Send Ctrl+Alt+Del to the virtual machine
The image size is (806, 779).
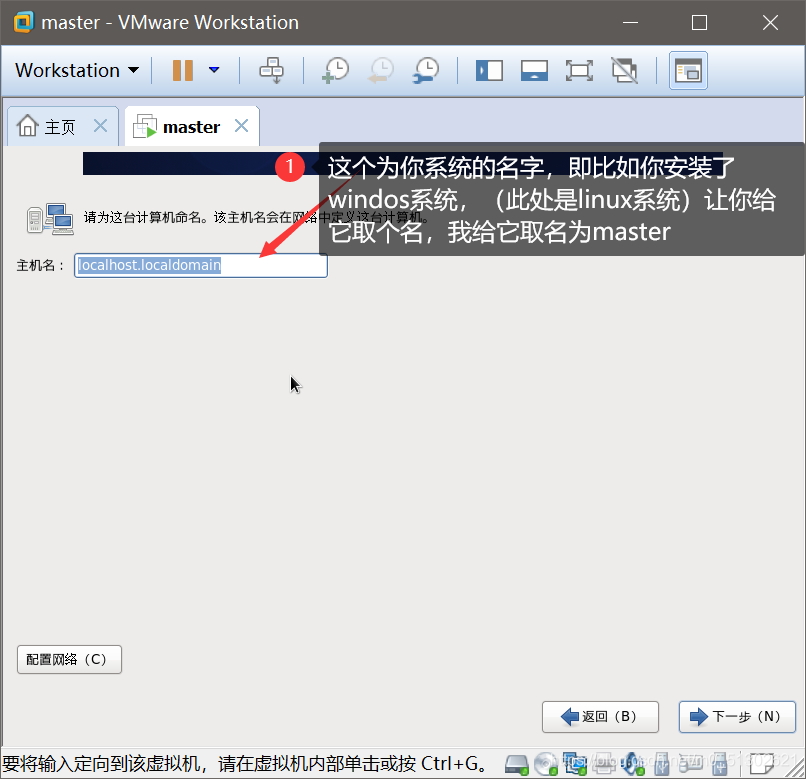271,70
